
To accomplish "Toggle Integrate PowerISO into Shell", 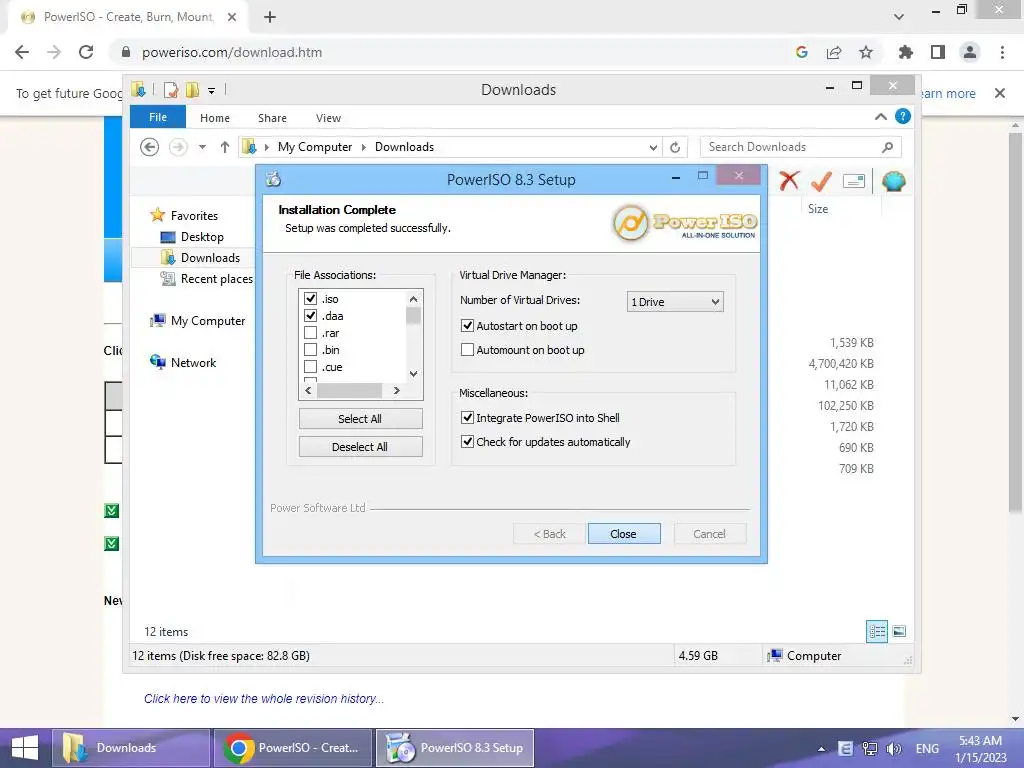I will point(467,417).
